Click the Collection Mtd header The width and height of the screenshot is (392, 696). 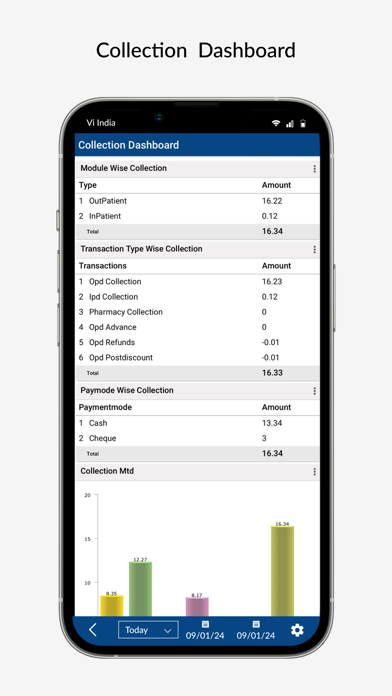coord(198,471)
